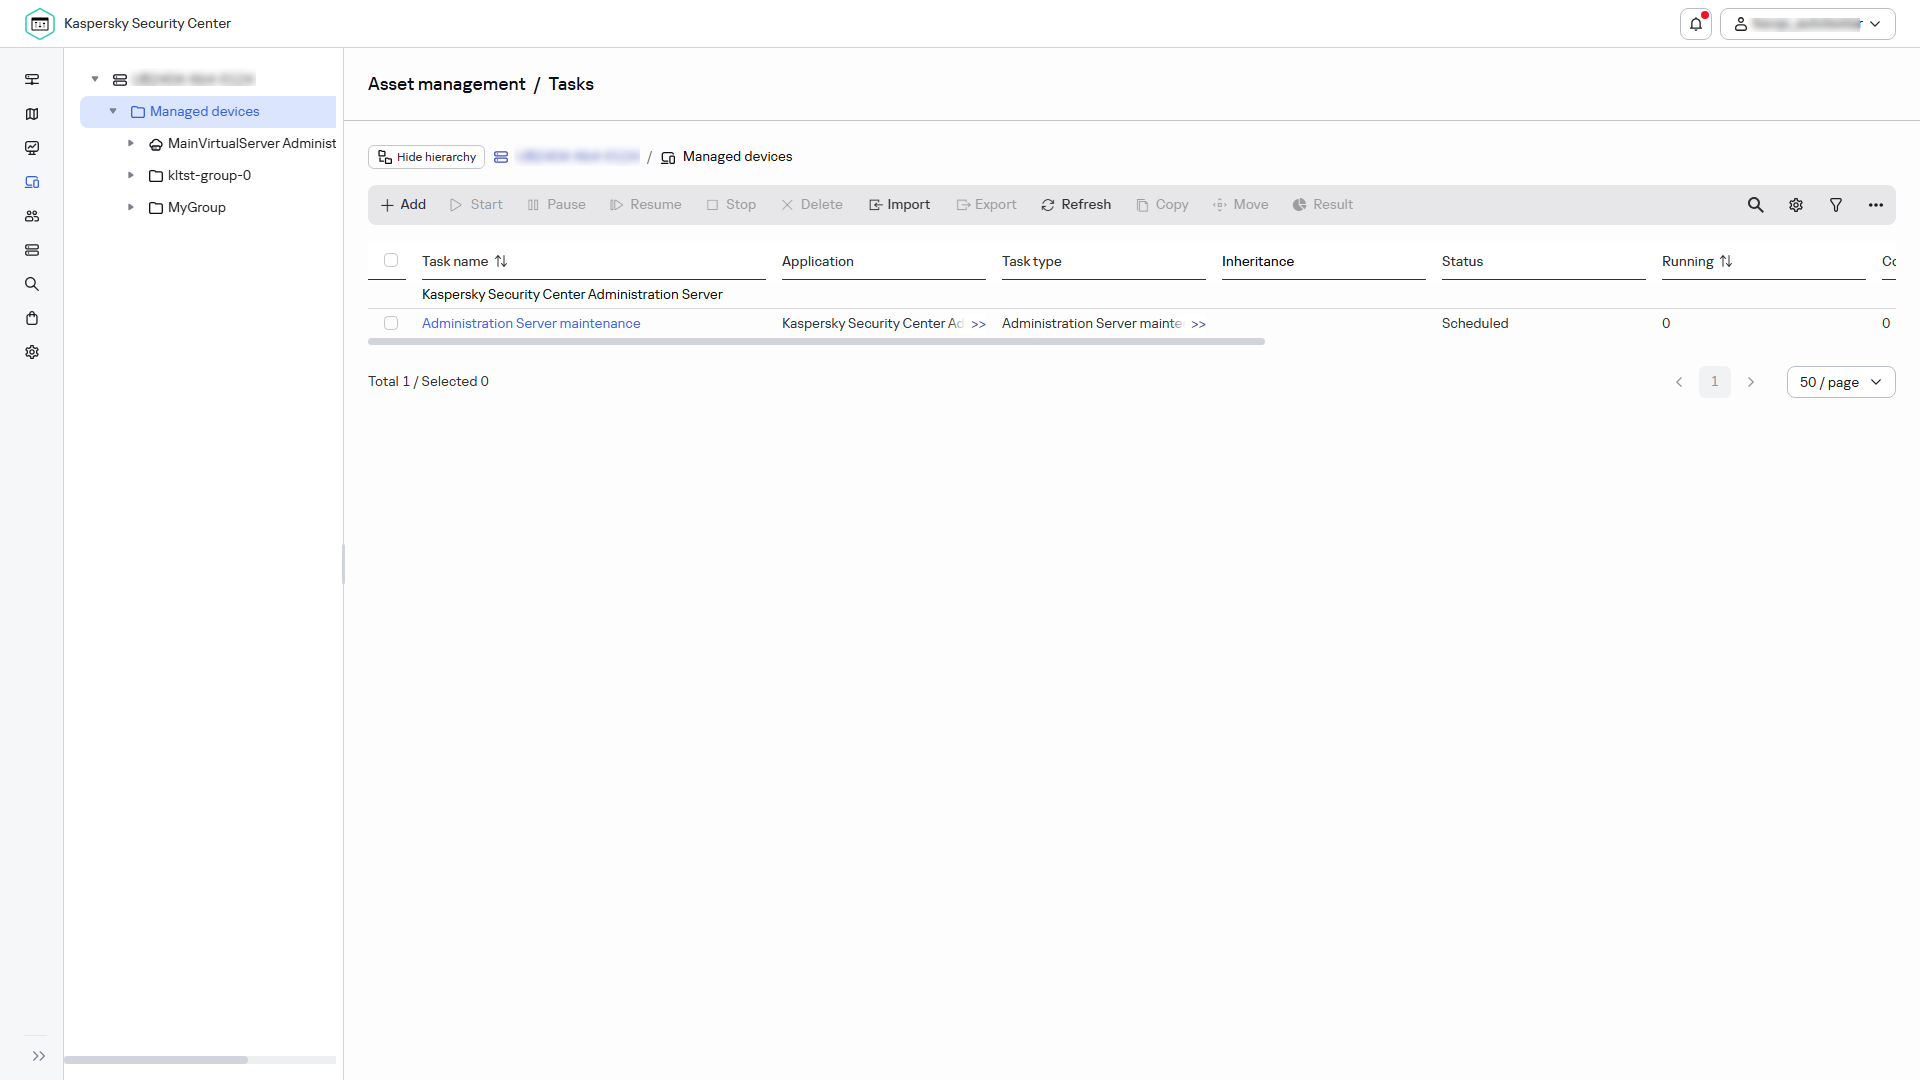This screenshot has height=1080, width=1920.
Task: Open the Asset management devices sidebar icon
Action: [x=32, y=182]
